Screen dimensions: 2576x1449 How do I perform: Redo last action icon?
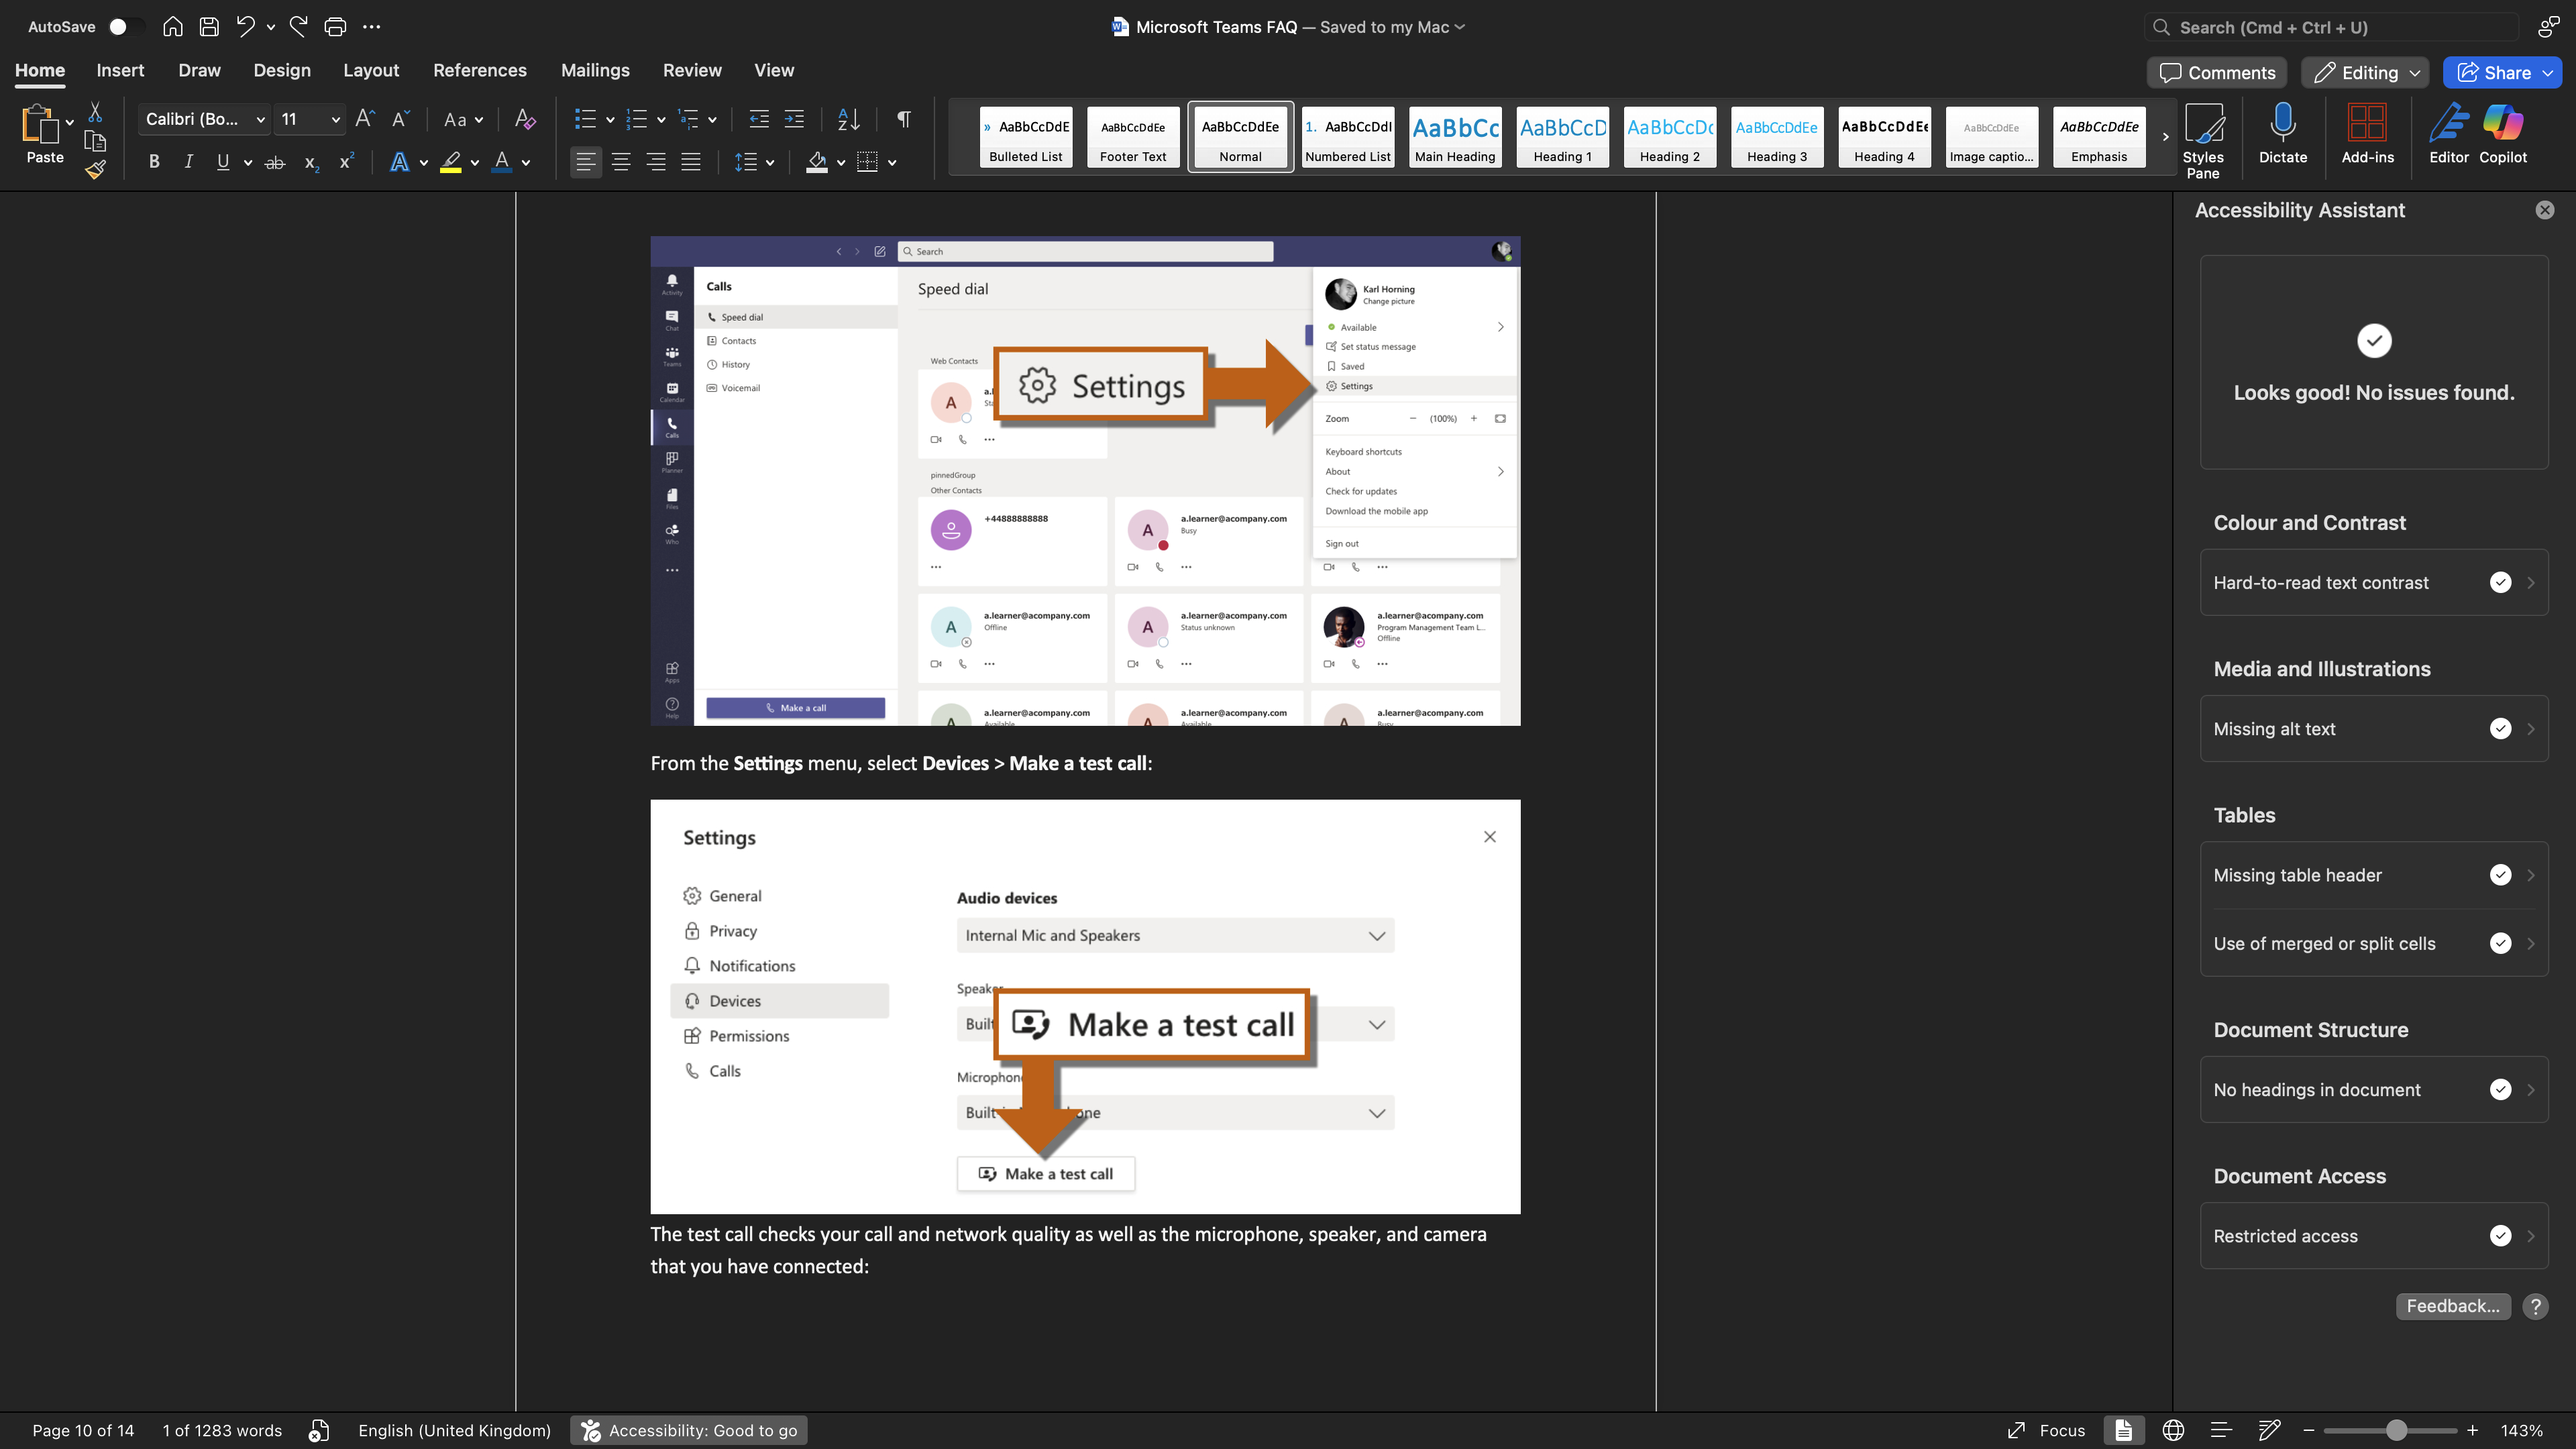pos(298,27)
